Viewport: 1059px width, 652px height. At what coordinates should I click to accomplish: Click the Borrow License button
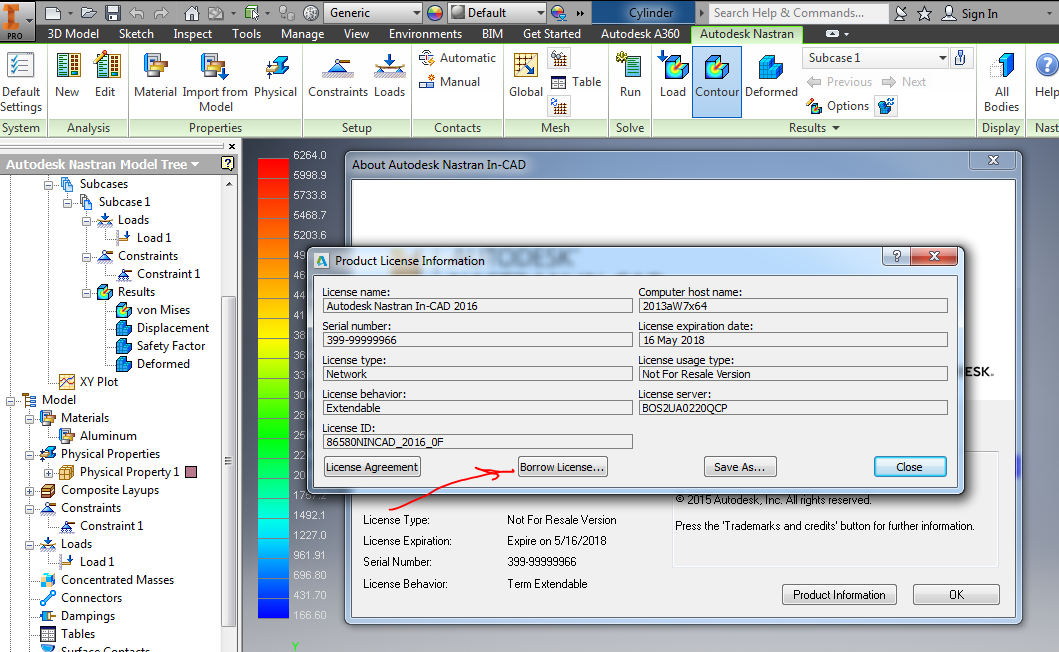[562, 466]
